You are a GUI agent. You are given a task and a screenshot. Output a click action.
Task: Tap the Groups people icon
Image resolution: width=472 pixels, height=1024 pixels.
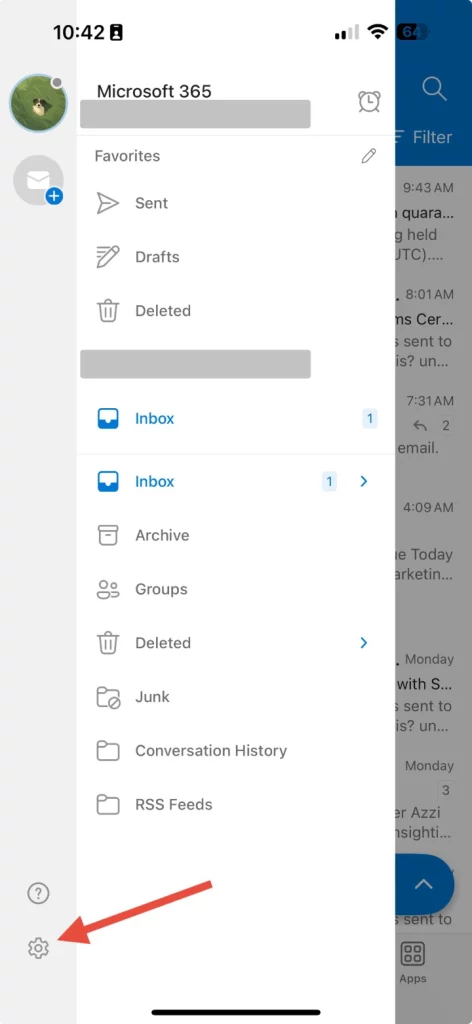pyautogui.click(x=108, y=589)
